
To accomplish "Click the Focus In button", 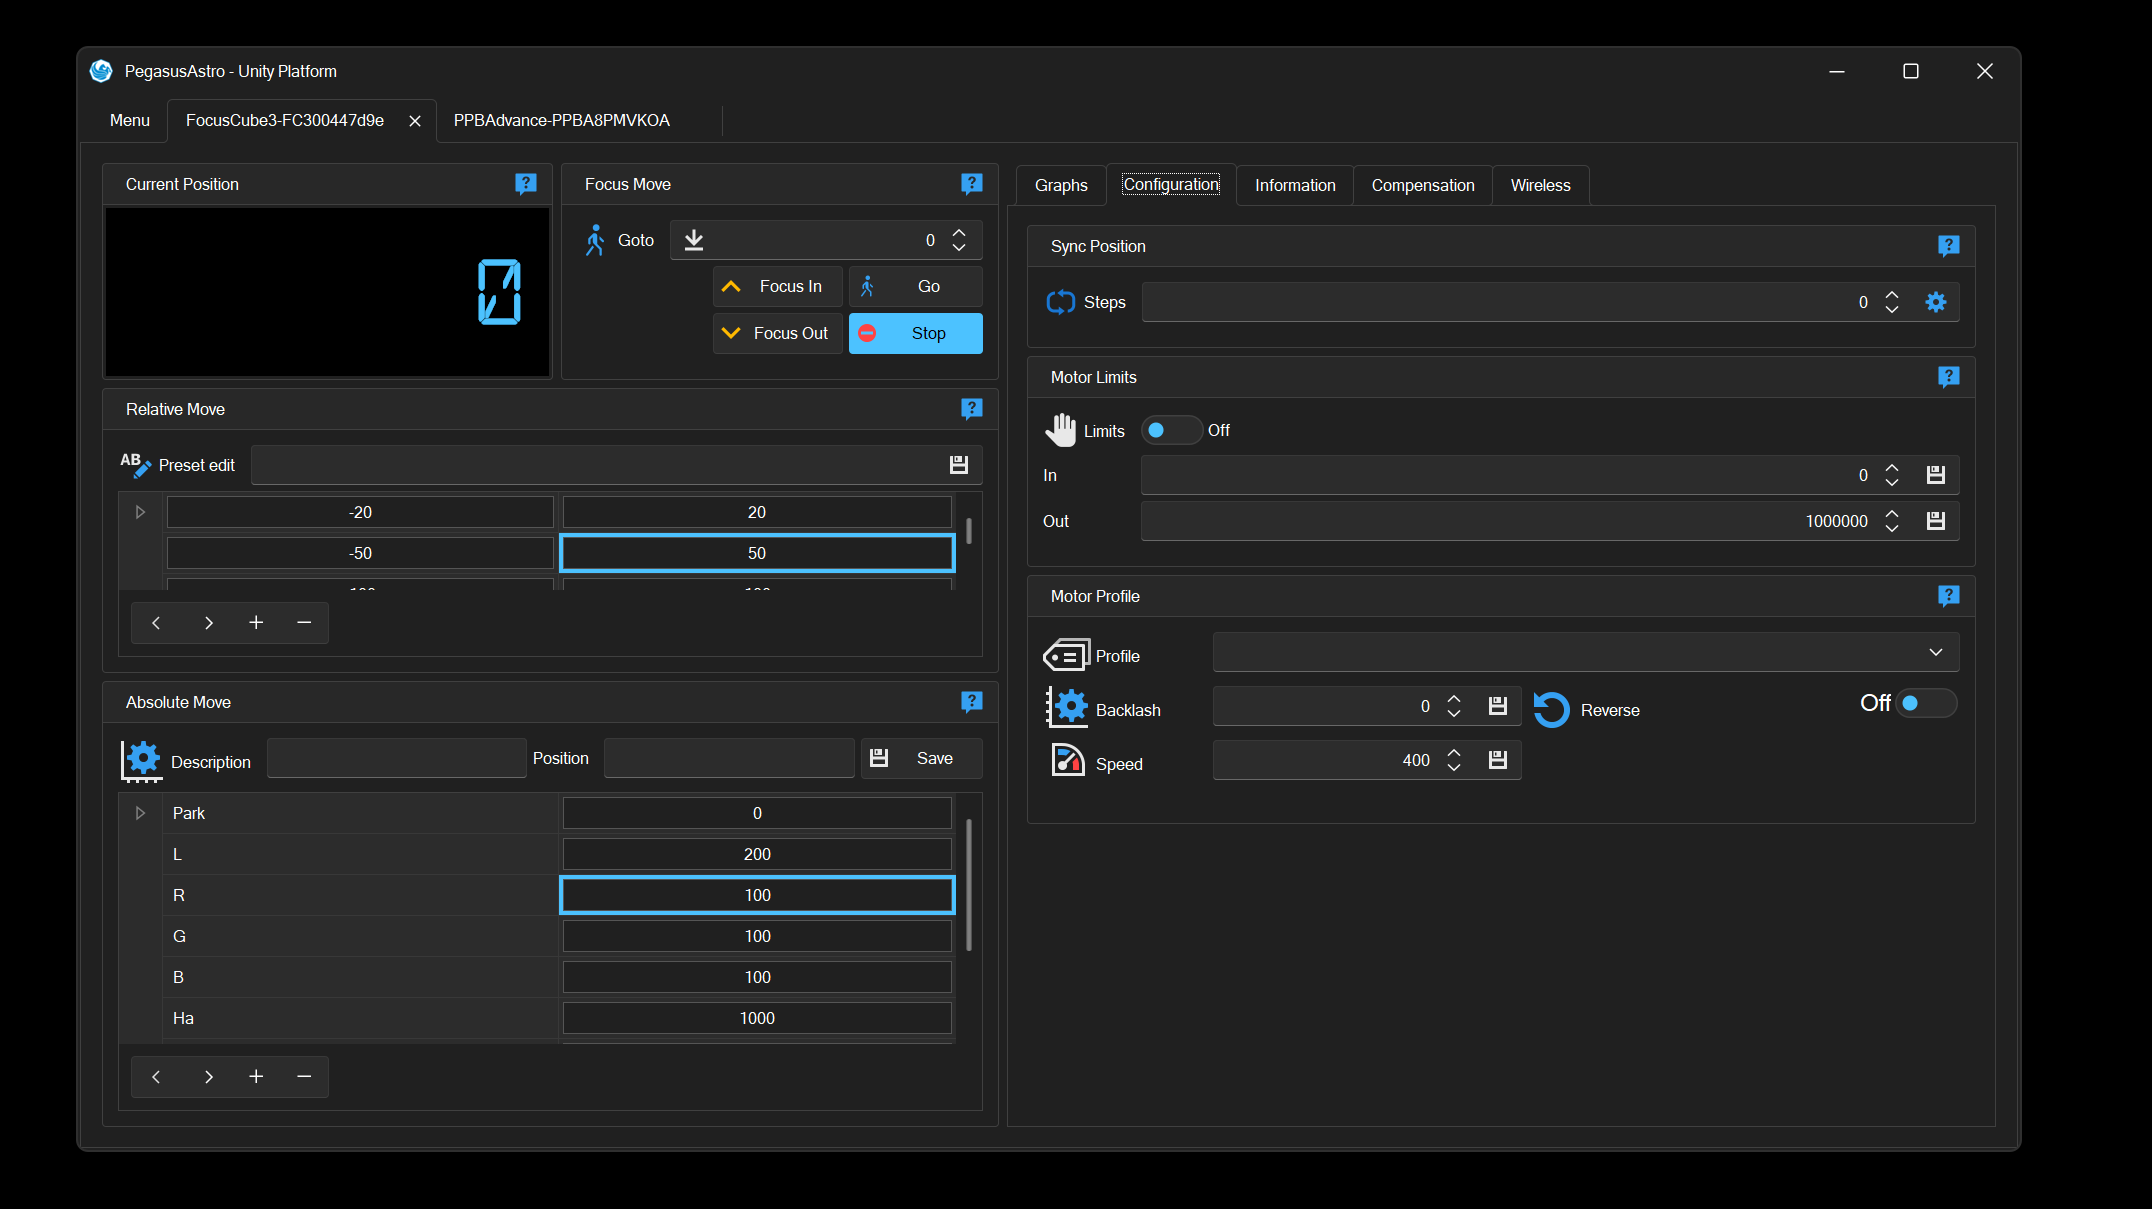I will tap(777, 286).
